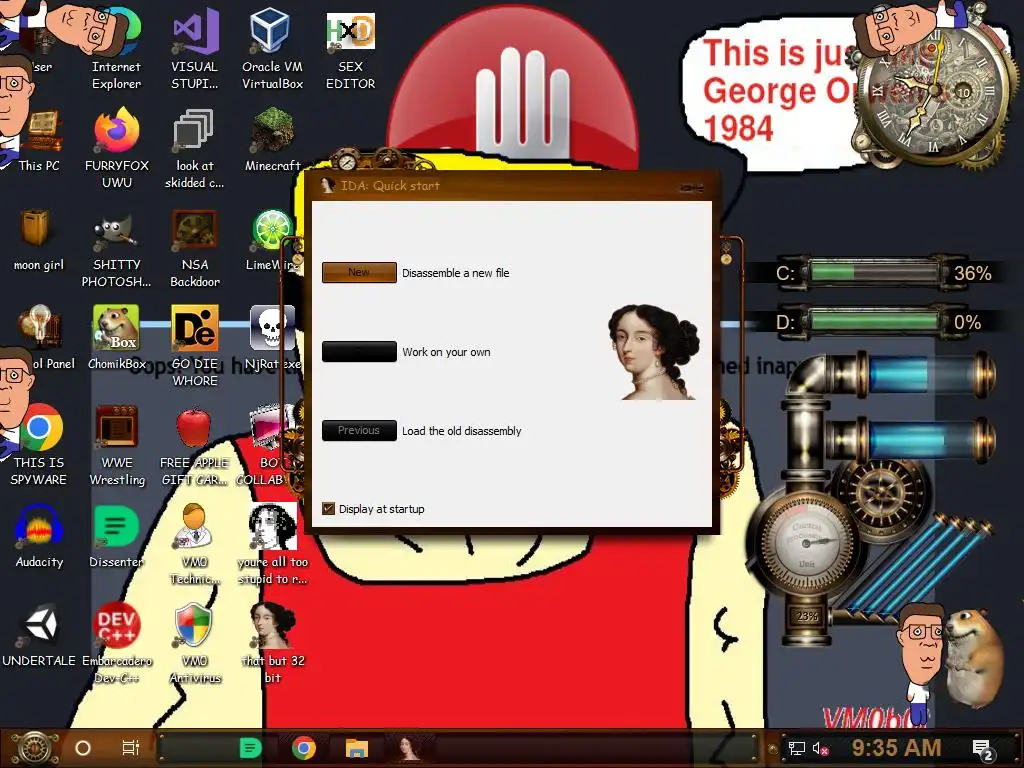Image resolution: width=1024 pixels, height=768 pixels.
Task: Open the 'look at skidded c...' icon
Action: coord(195,148)
